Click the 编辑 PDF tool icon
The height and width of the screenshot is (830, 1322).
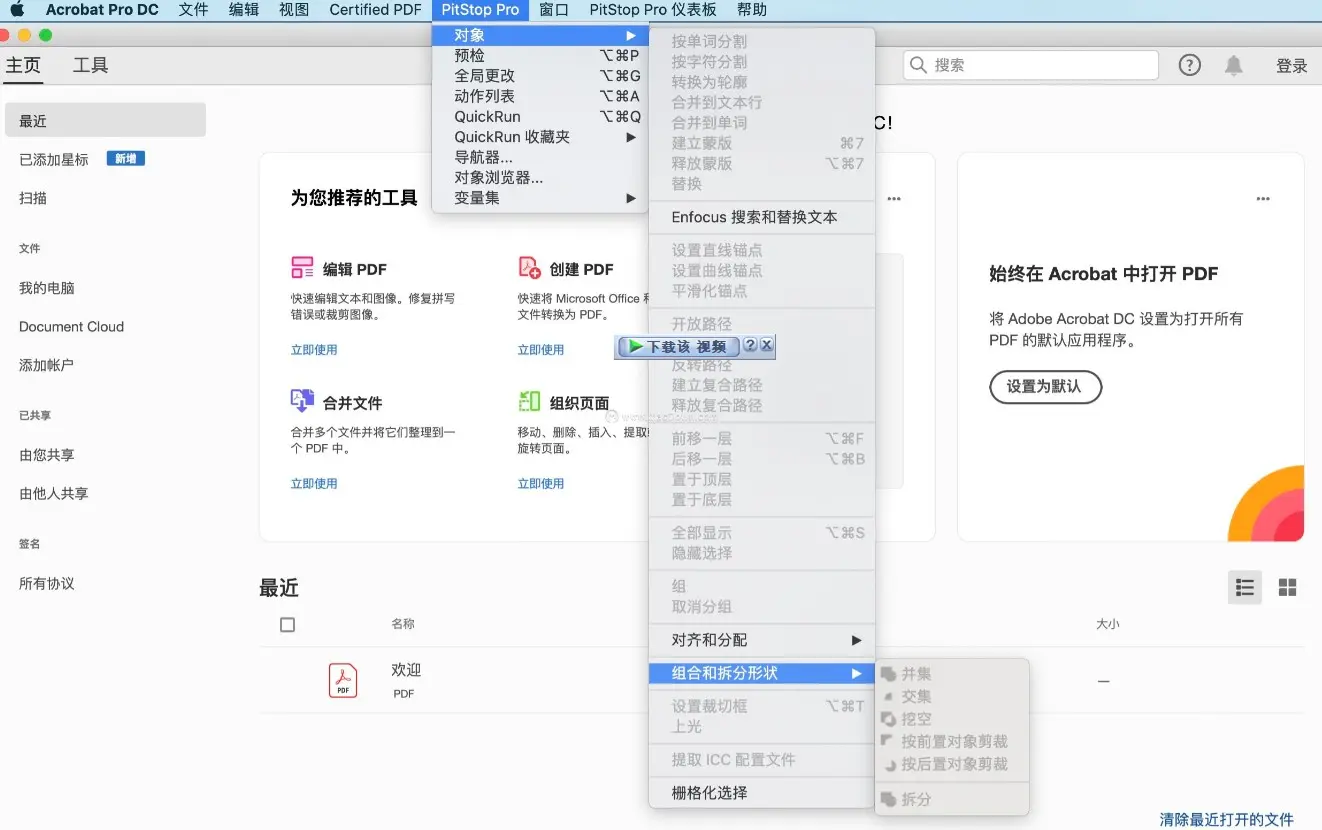point(302,268)
